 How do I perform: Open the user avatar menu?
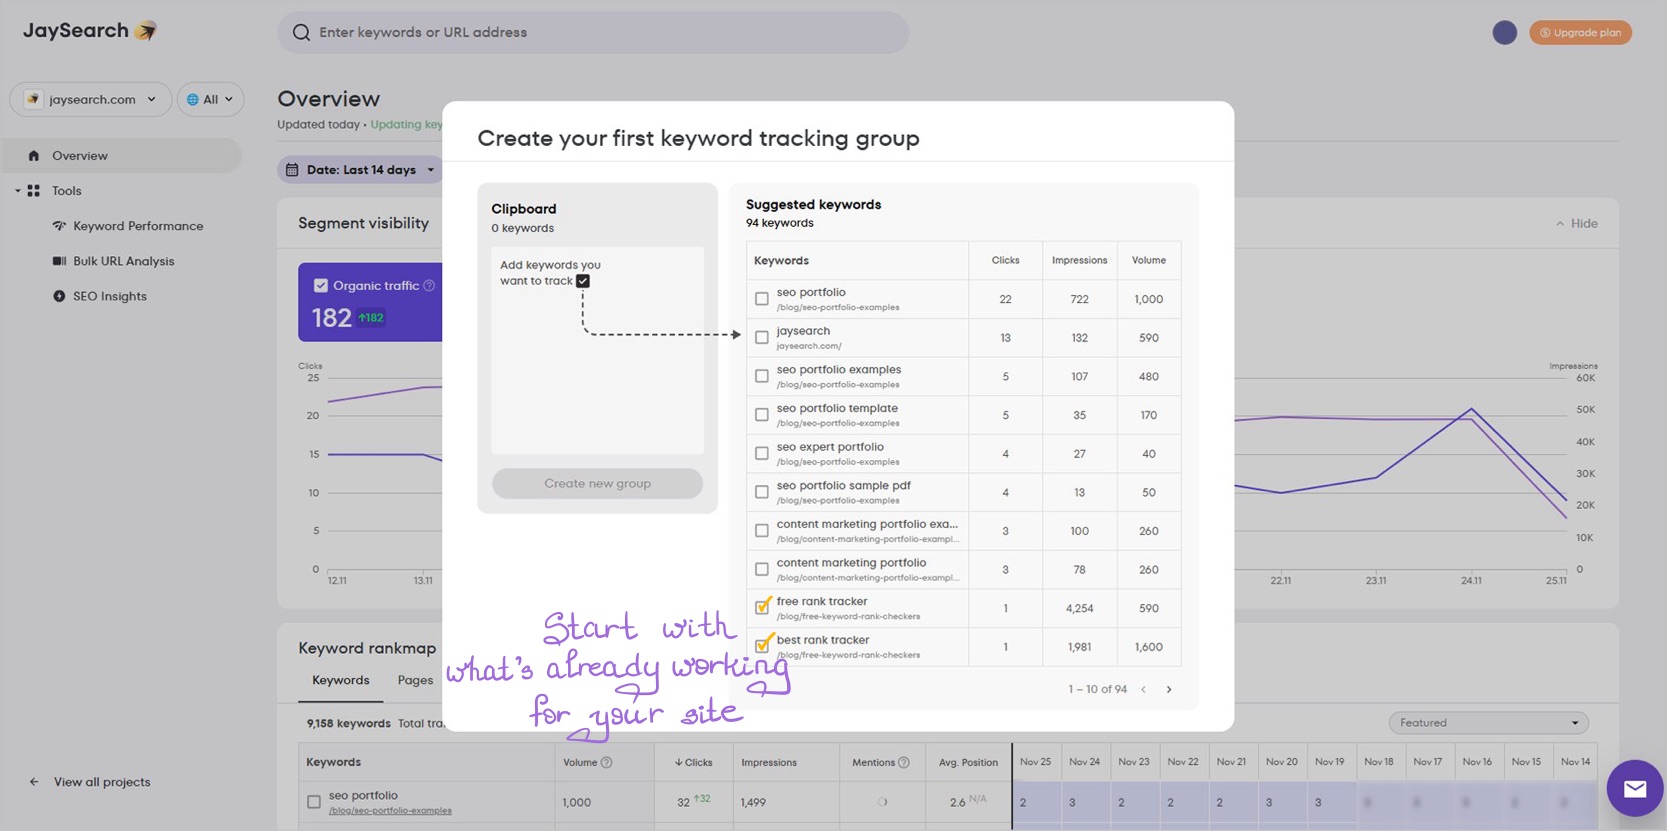pyautogui.click(x=1504, y=33)
